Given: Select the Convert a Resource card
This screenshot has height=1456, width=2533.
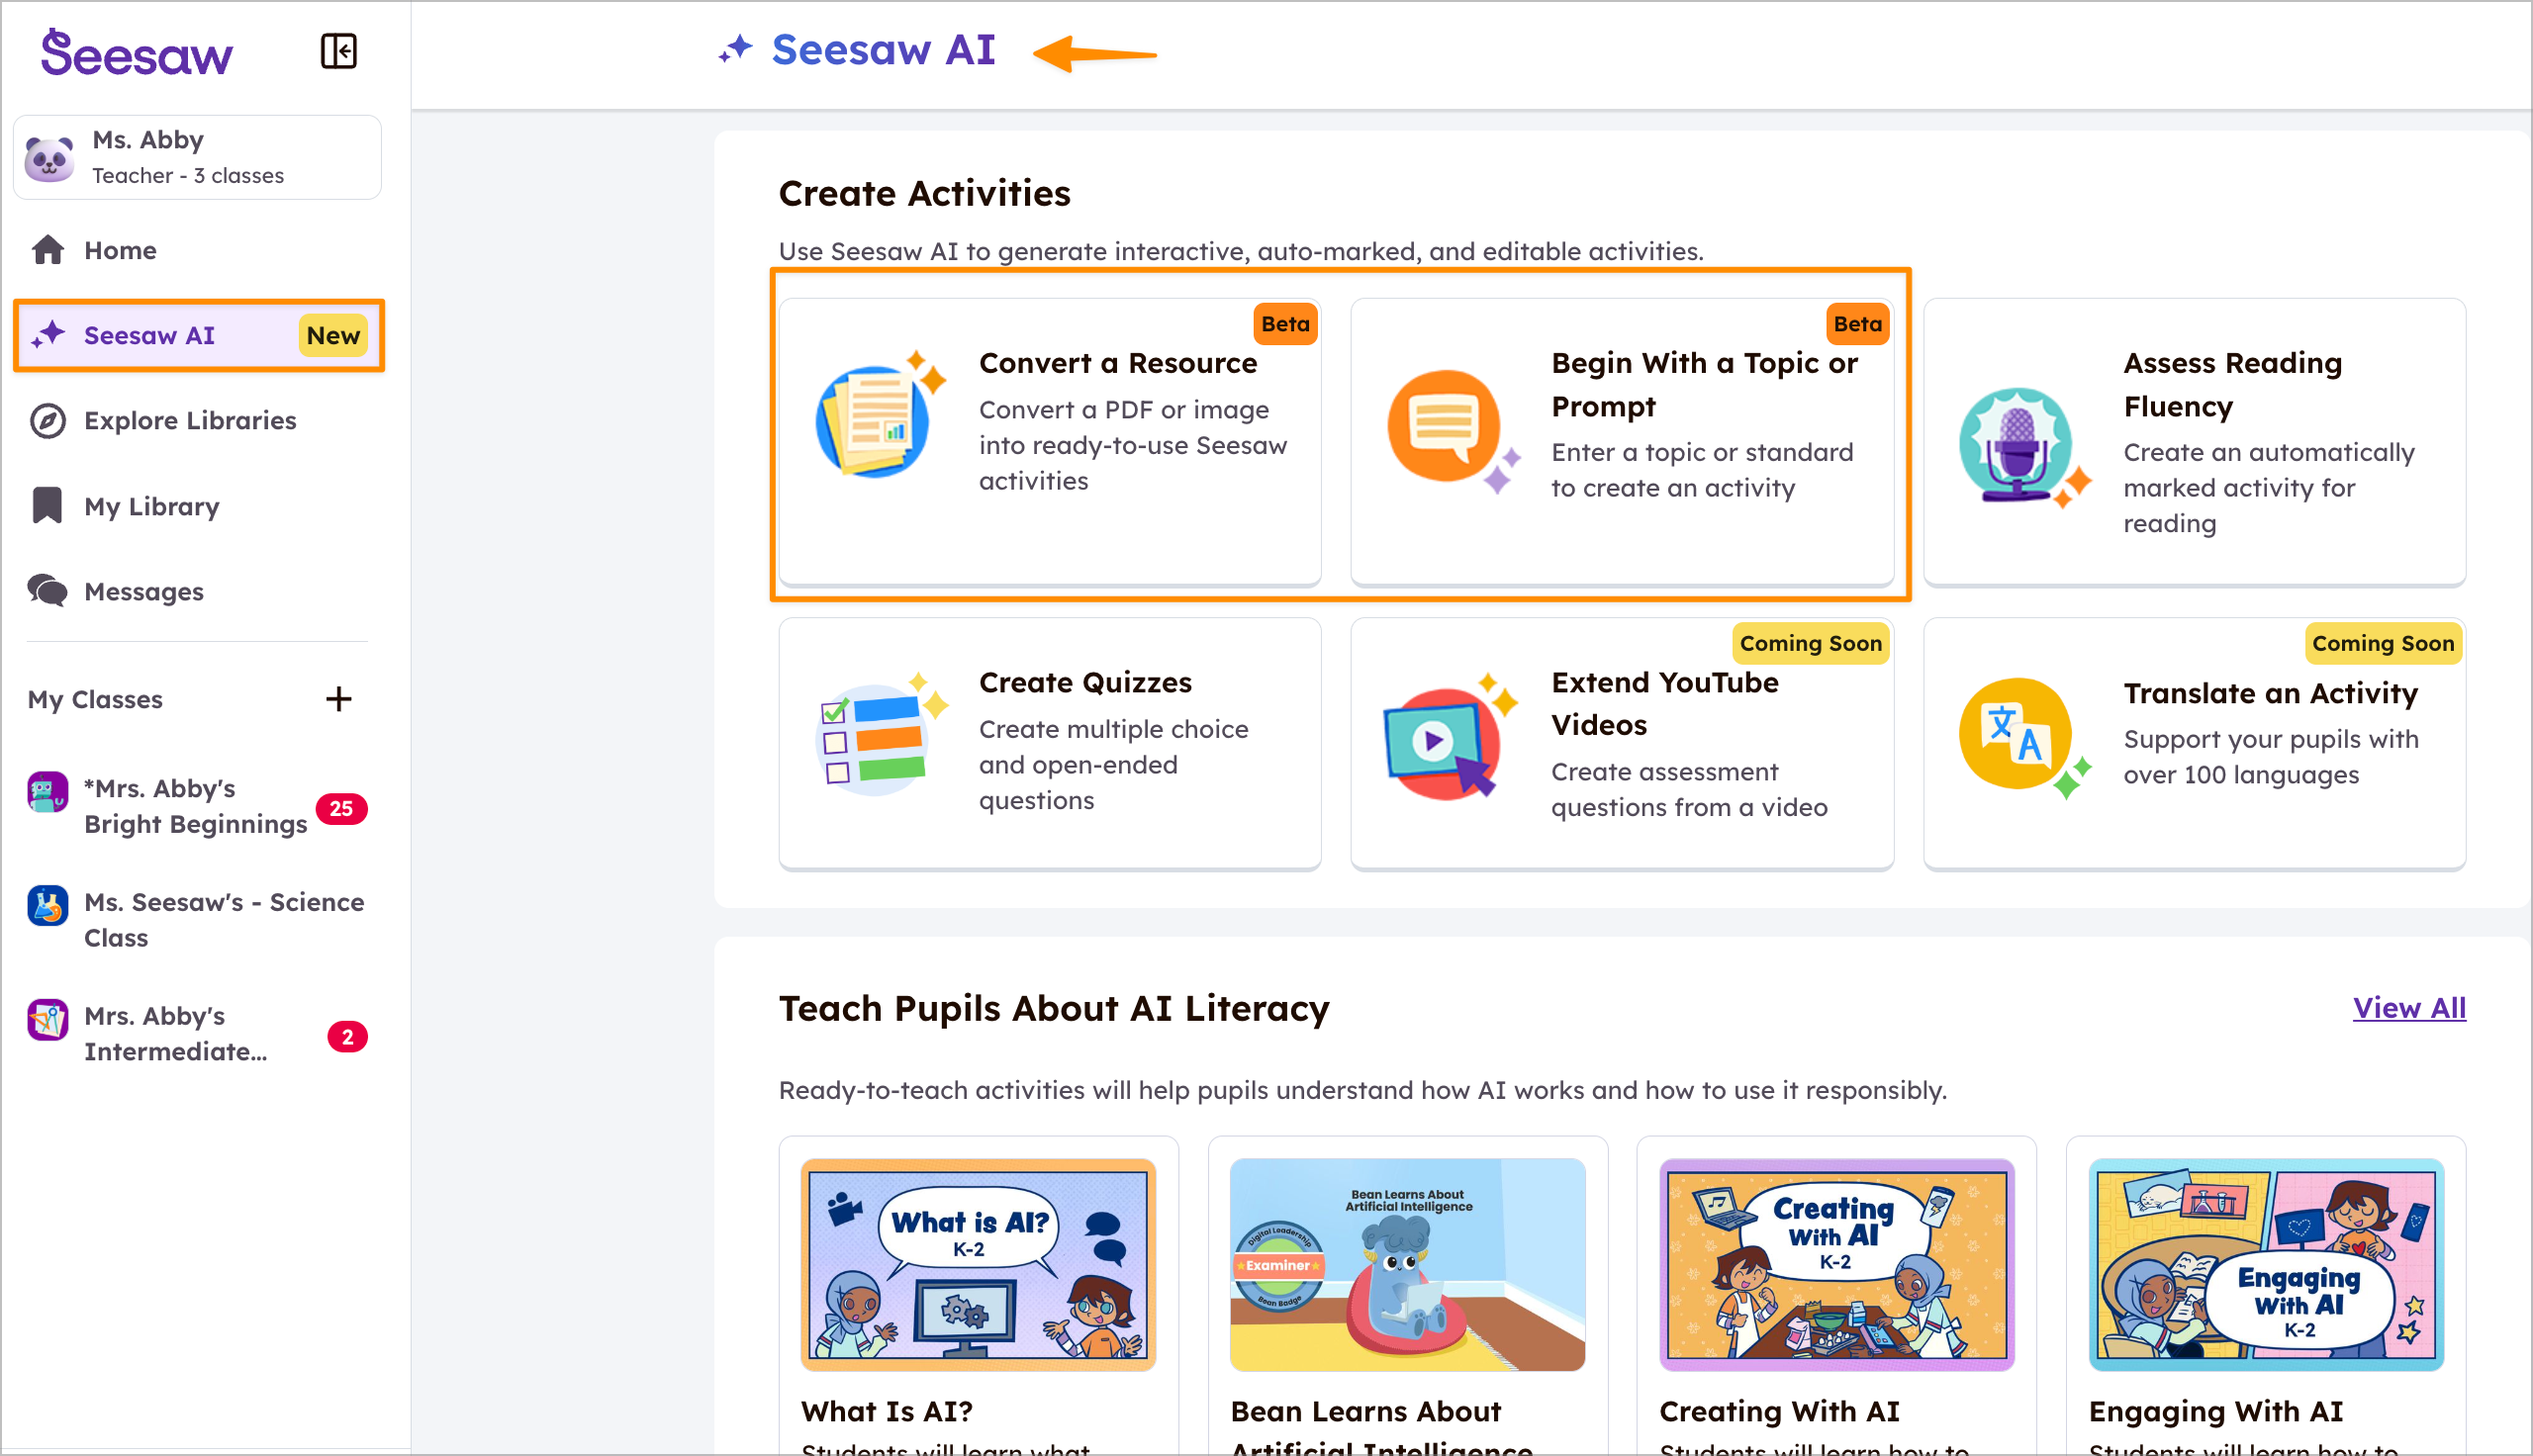Looking at the screenshot, I should click(1049, 440).
